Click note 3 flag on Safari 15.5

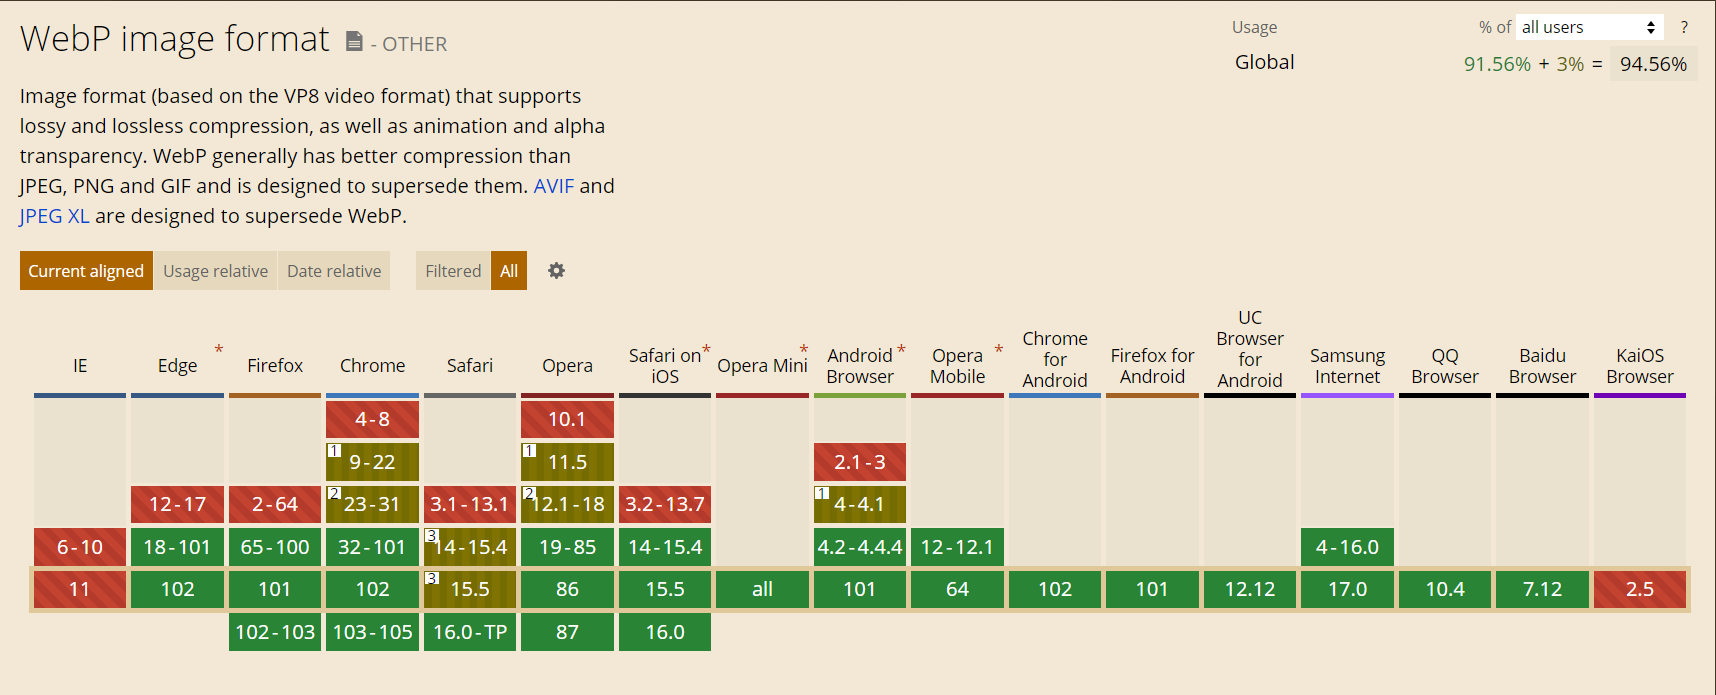coord(431,577)
